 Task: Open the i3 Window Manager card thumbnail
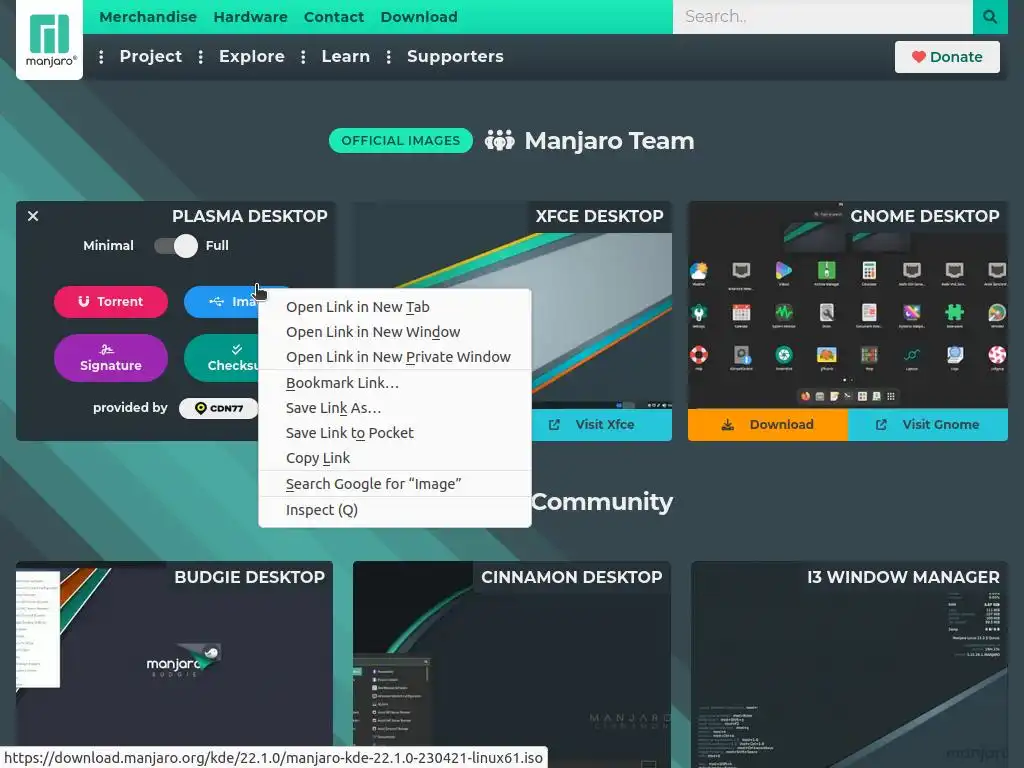click(849, 666)
